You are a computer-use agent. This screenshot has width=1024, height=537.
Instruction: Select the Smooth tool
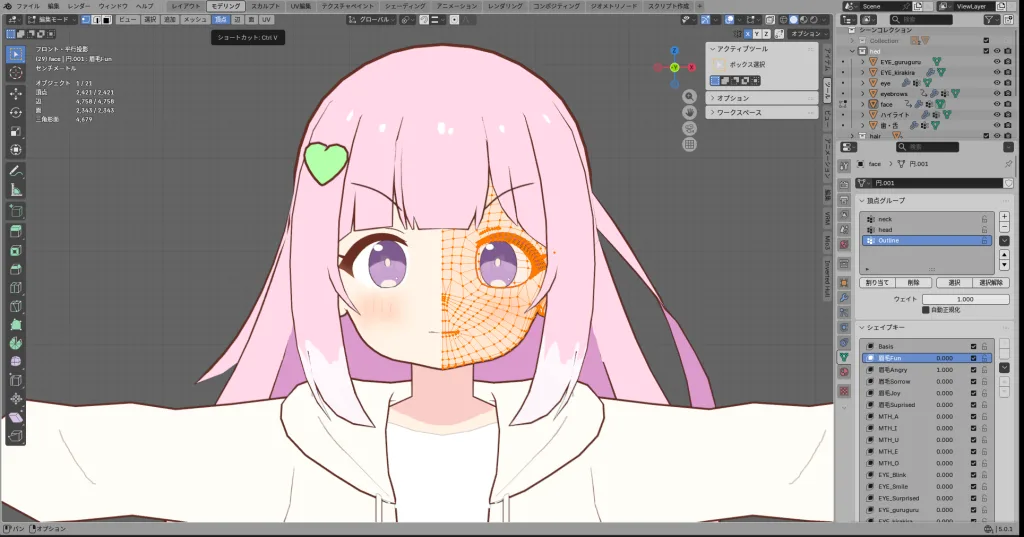pyautogui.click(x=16, y=361)
